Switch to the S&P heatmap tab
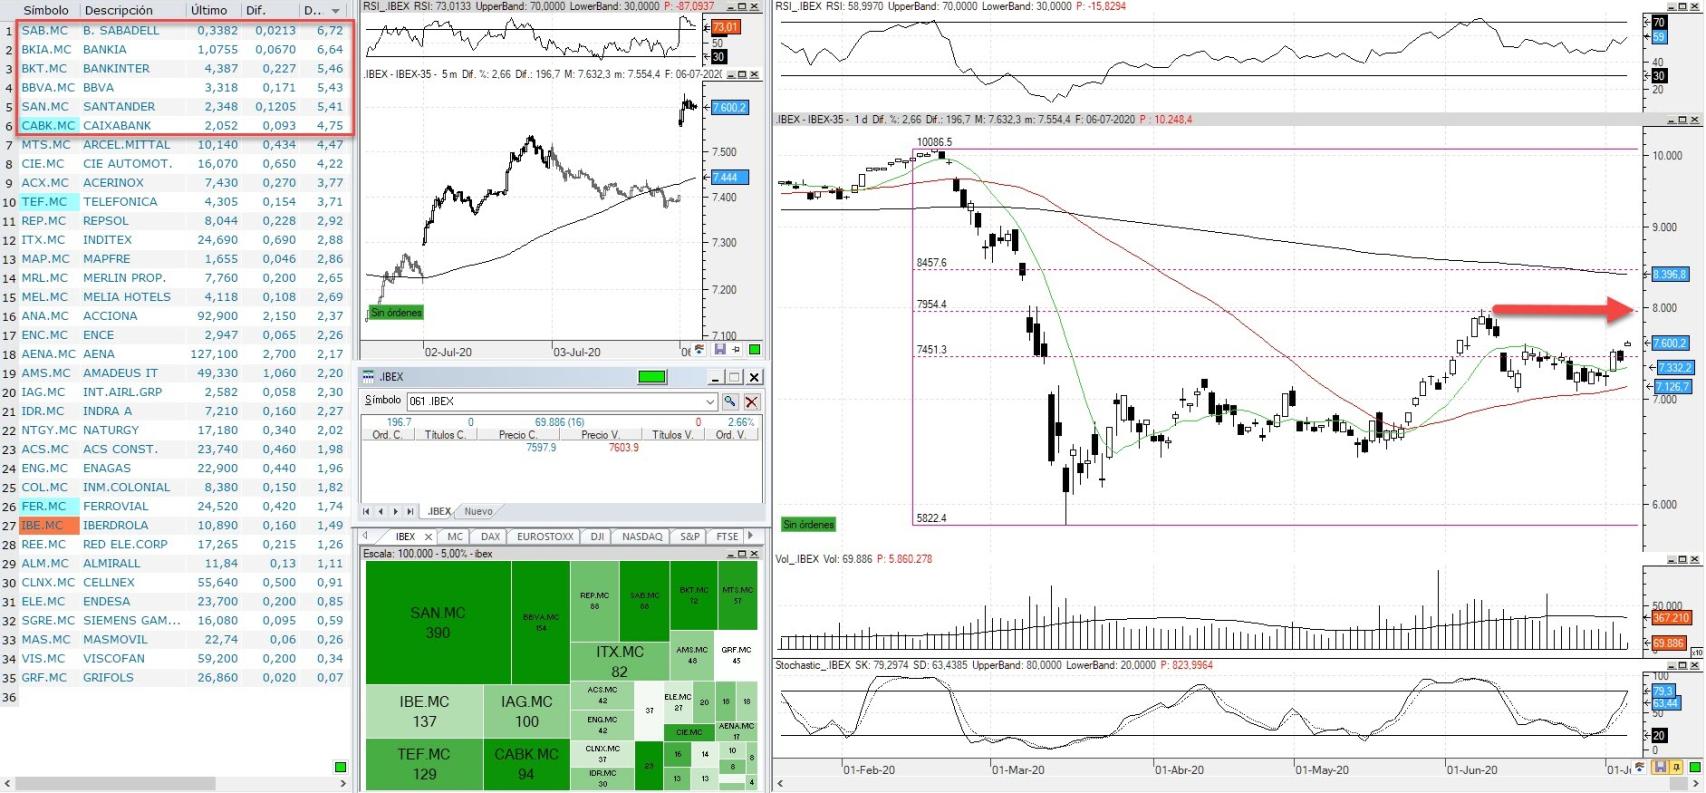1706x793 pixels. tap(689, 537)
